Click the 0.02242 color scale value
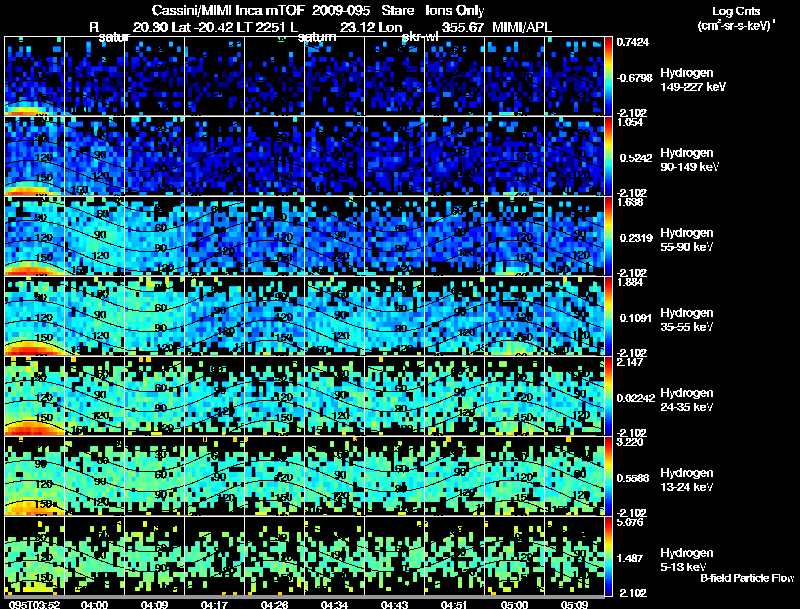Screen dimensions: 800x609 click(636, 398)
